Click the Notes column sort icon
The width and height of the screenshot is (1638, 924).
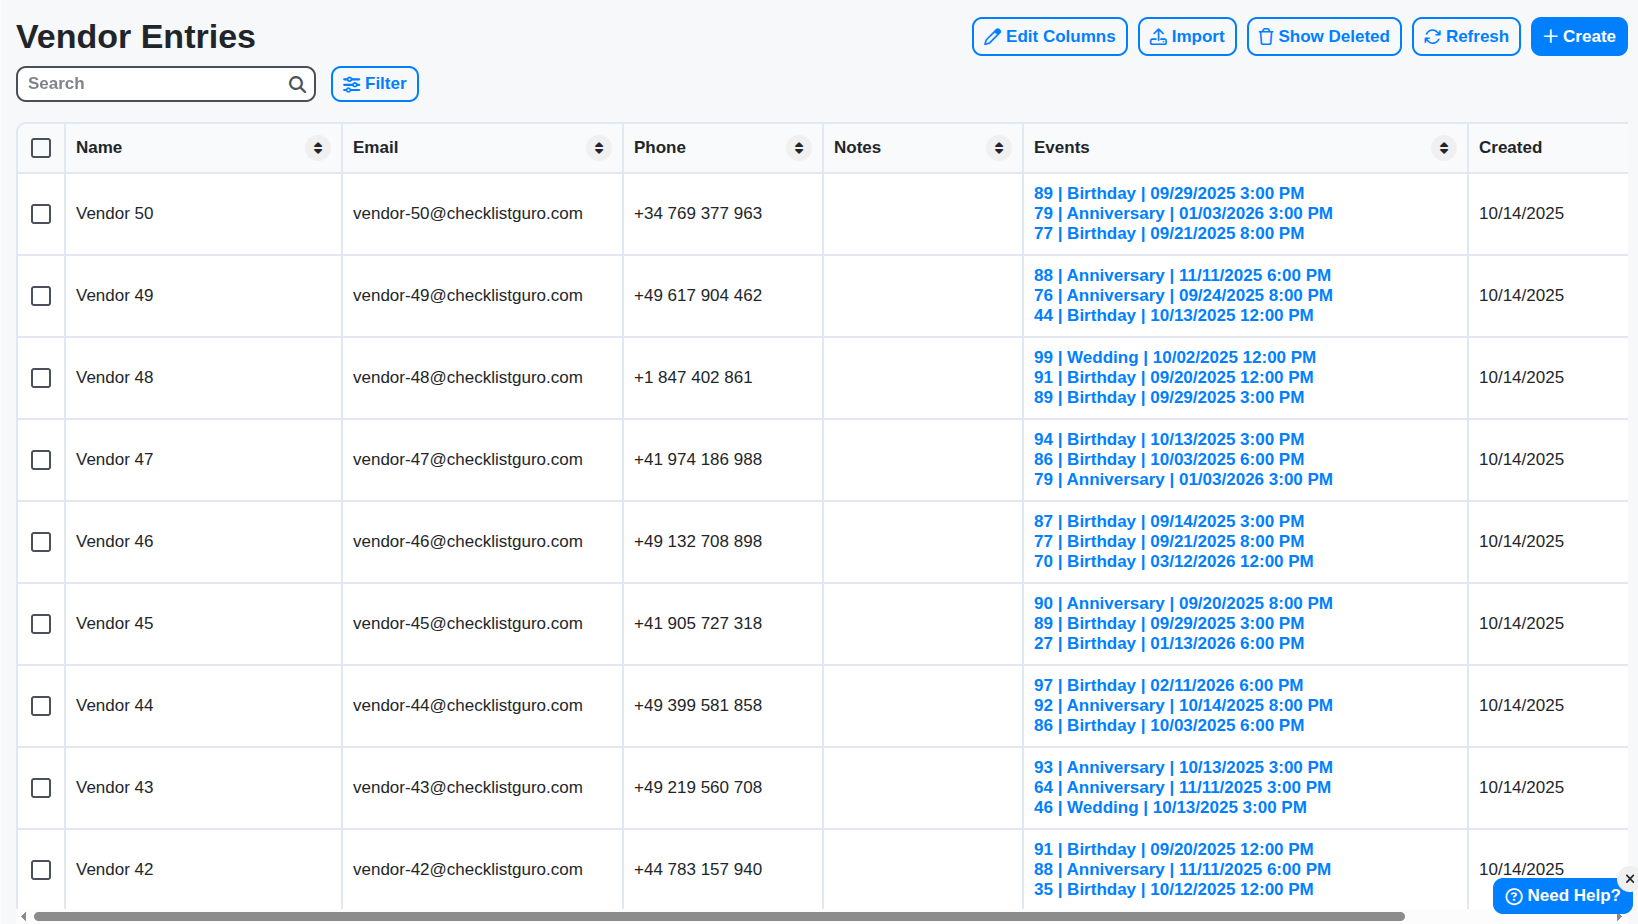tap(998, 147)
